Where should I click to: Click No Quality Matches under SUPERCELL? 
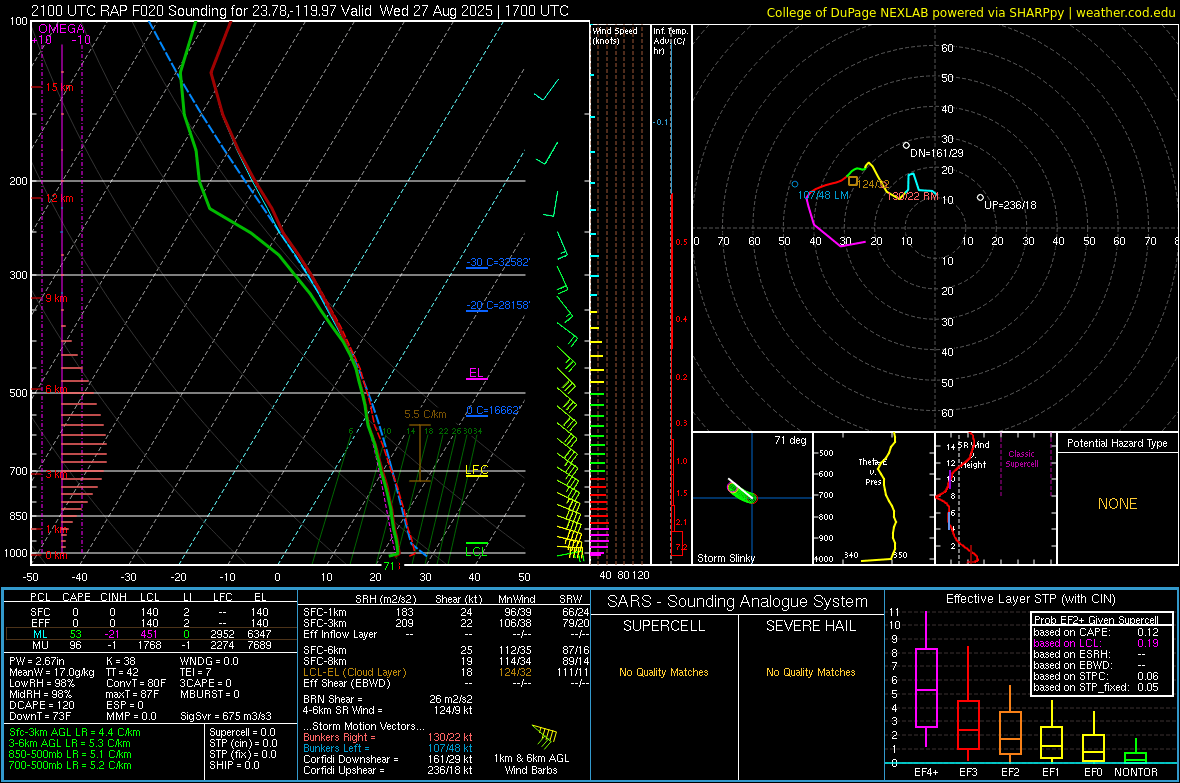(x=664, y=672)
